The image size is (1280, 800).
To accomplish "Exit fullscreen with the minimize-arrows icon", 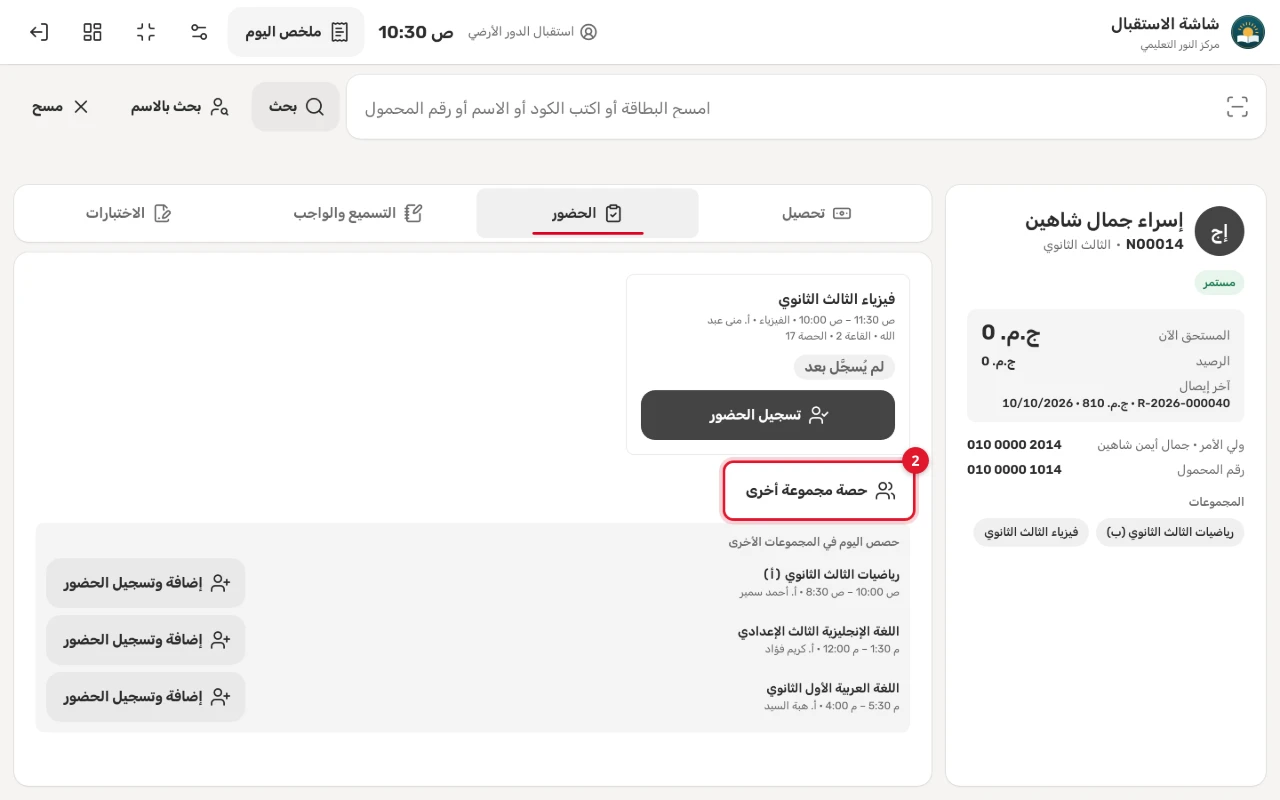I will (x=146, y=32).
